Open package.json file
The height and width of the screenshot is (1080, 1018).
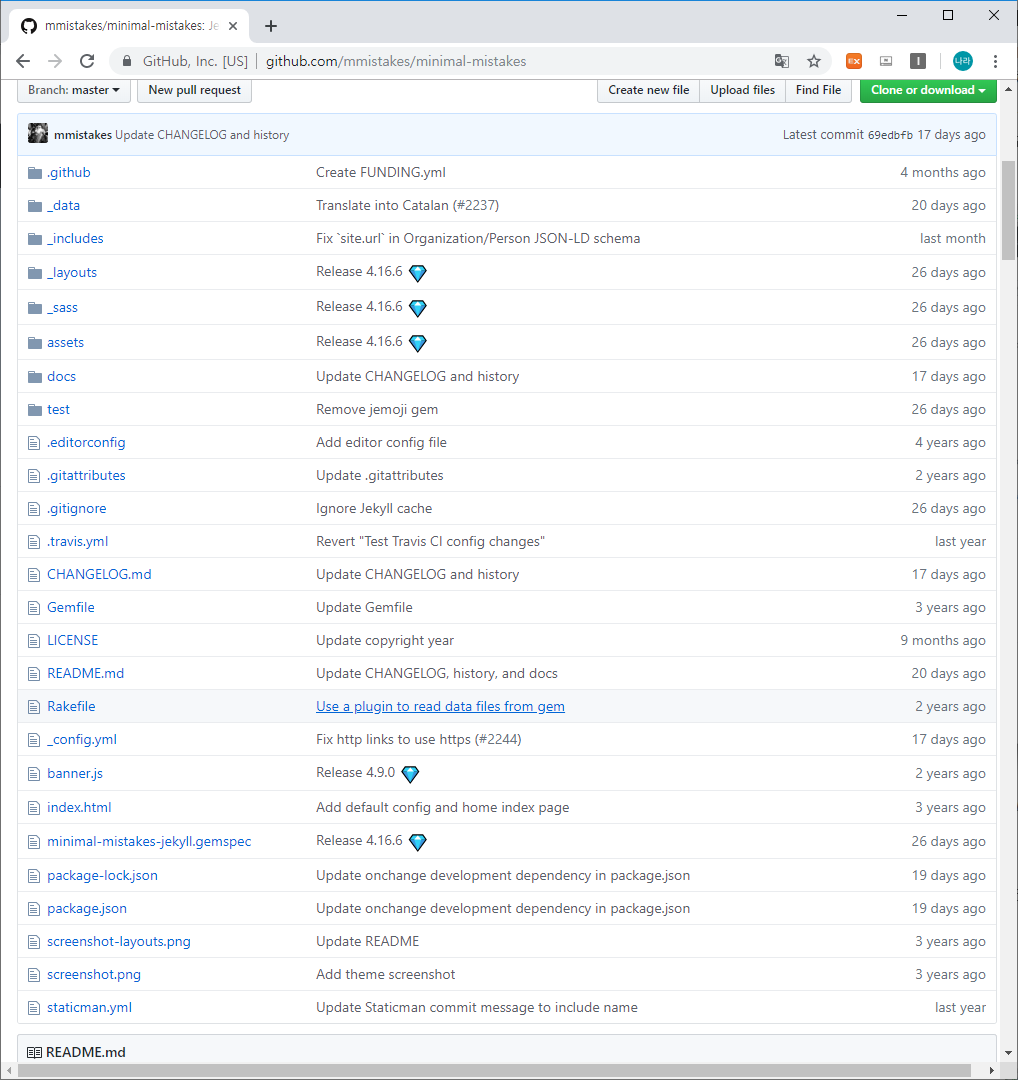87,909
